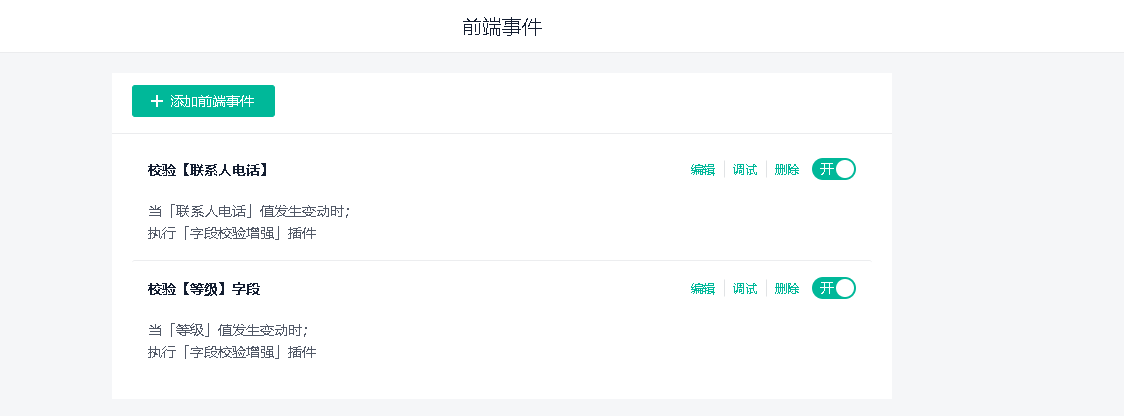Disable the 校验【等级】字段 event switch
The height and width of the screenshot is (416, 1124).
(x=834, y=288)
